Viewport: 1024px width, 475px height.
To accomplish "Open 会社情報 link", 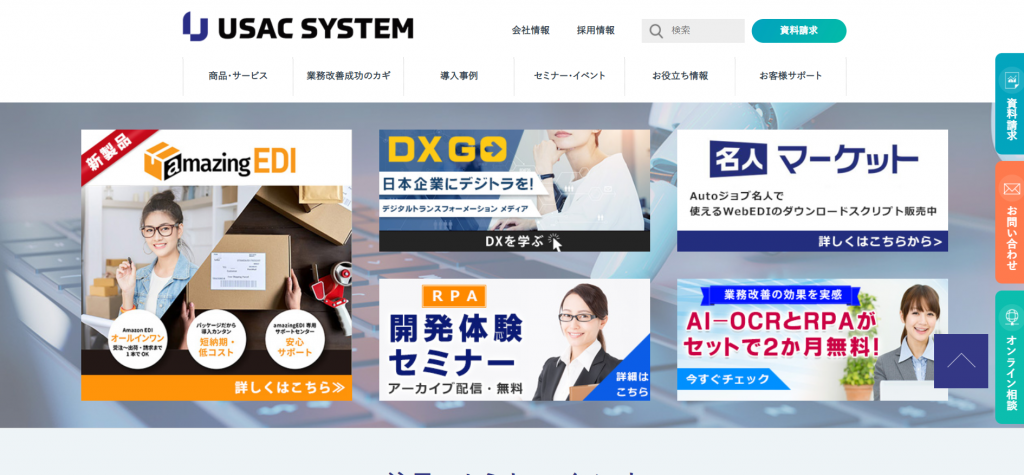I will tap(531, 30).
